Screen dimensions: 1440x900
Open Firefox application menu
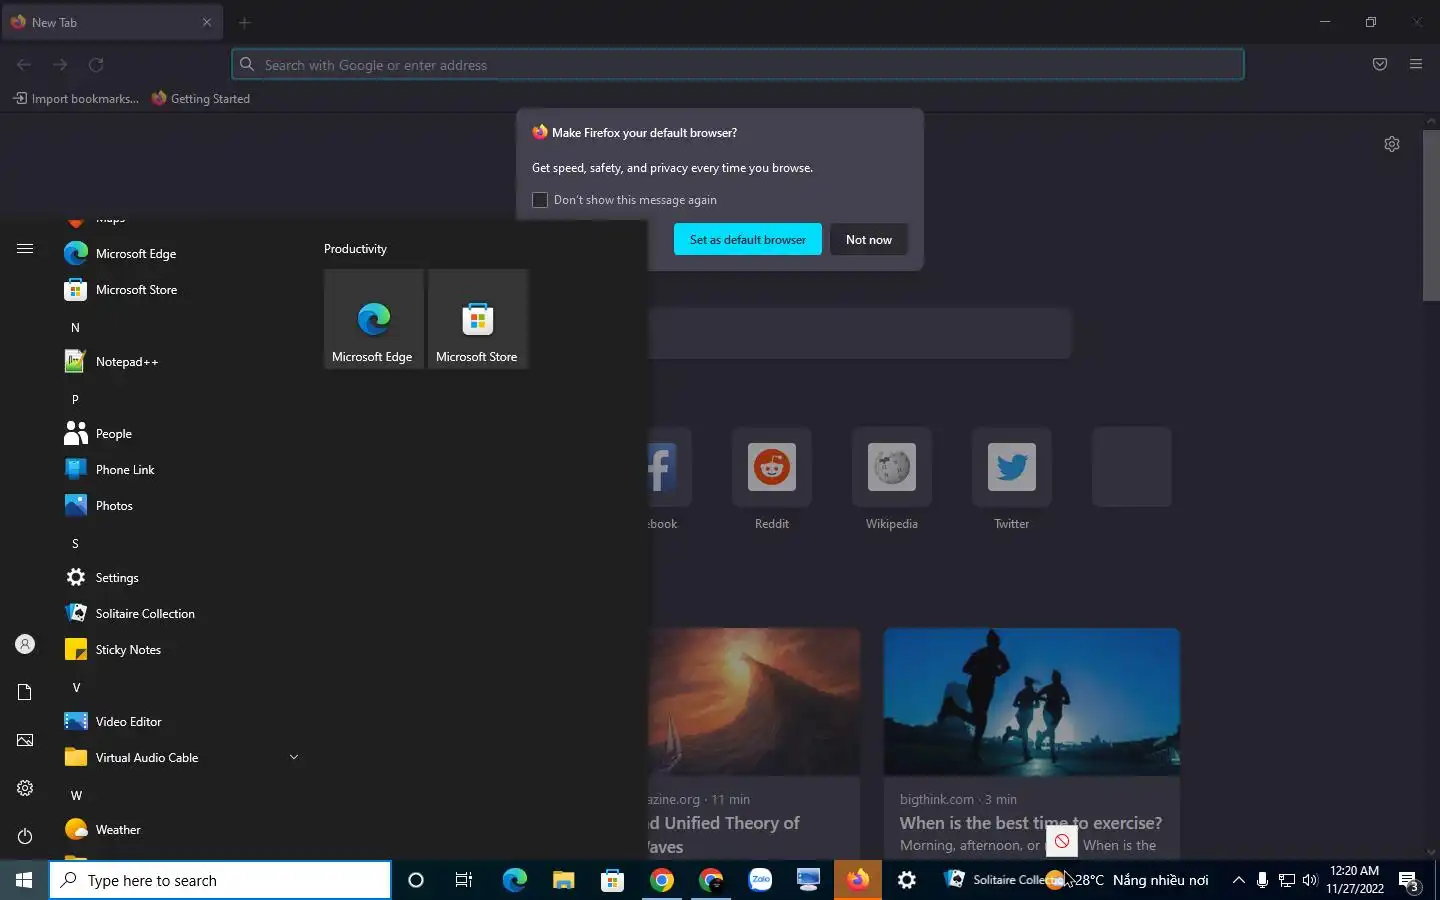point(1416,64)
